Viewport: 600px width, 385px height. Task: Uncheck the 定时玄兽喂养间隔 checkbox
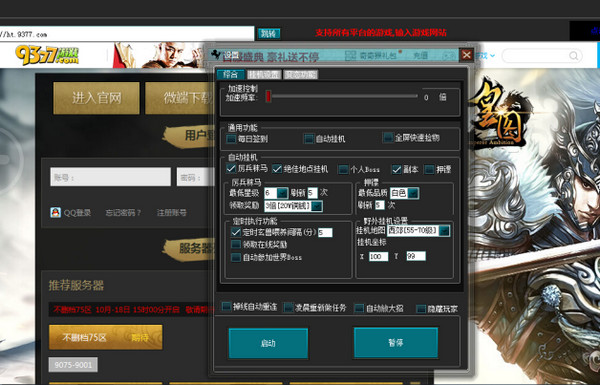[x=236, y=232]
